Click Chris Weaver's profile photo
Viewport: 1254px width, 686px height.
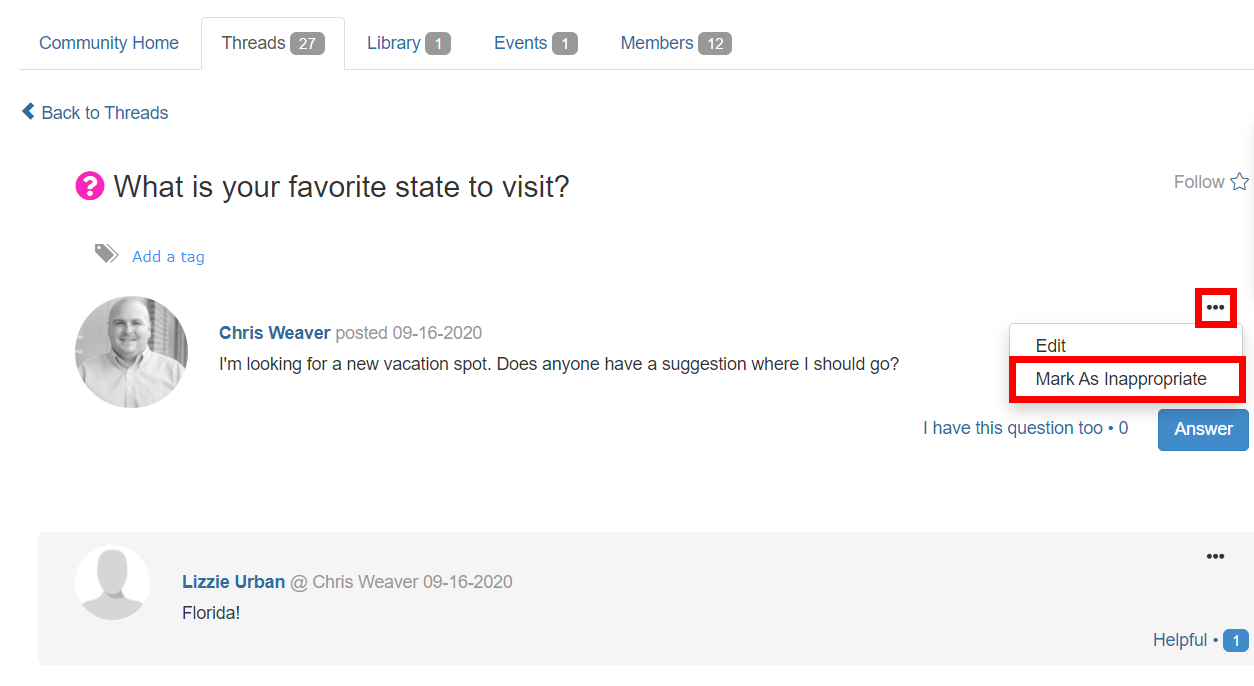pyautogui.click(x=131, y=352)
